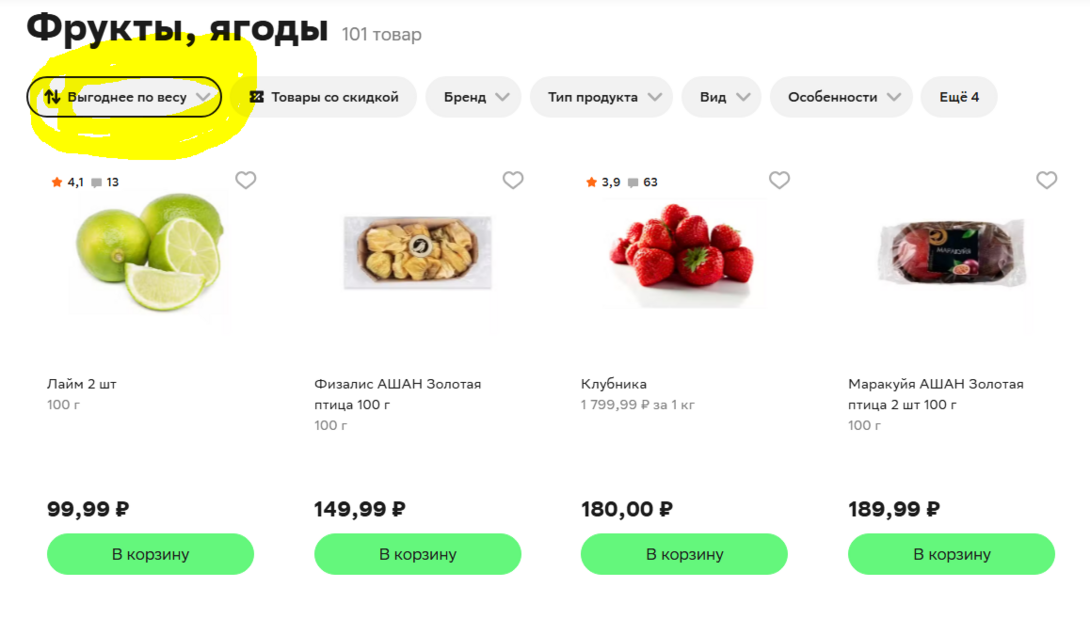Open reviews comment icon for Лайм
Viewport: 1090px width, 619px height.
point(96,183)
